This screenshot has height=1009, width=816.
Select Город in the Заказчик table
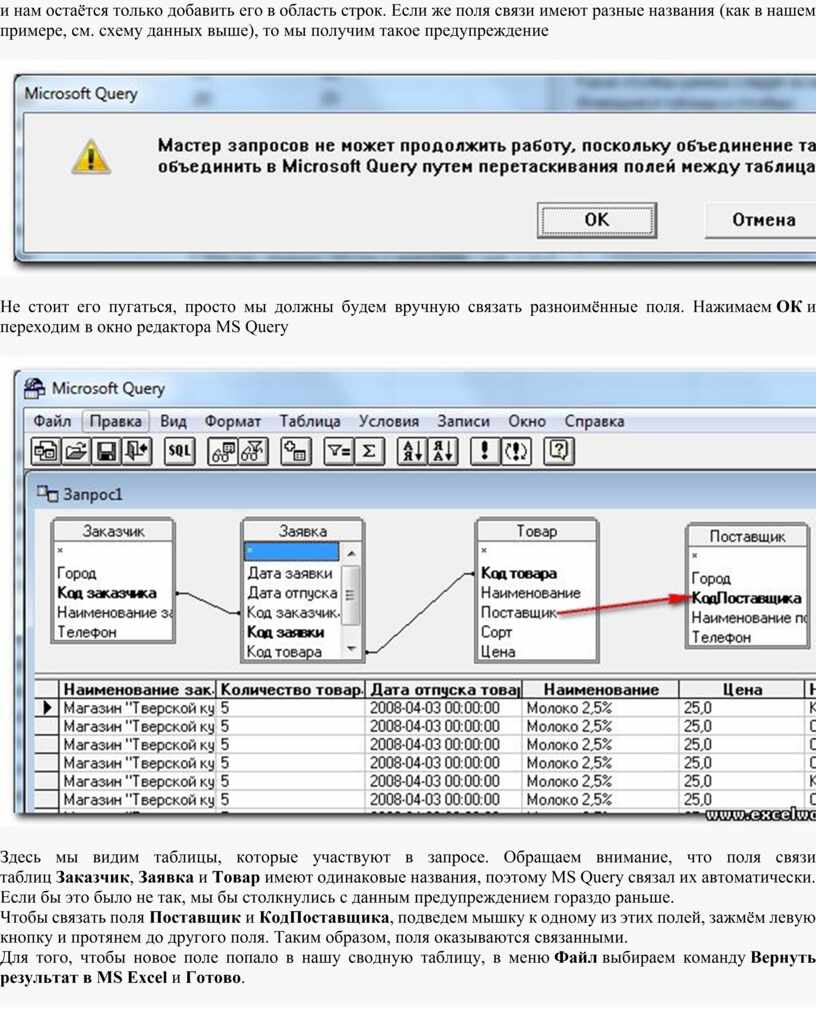[x=77, y=573]
